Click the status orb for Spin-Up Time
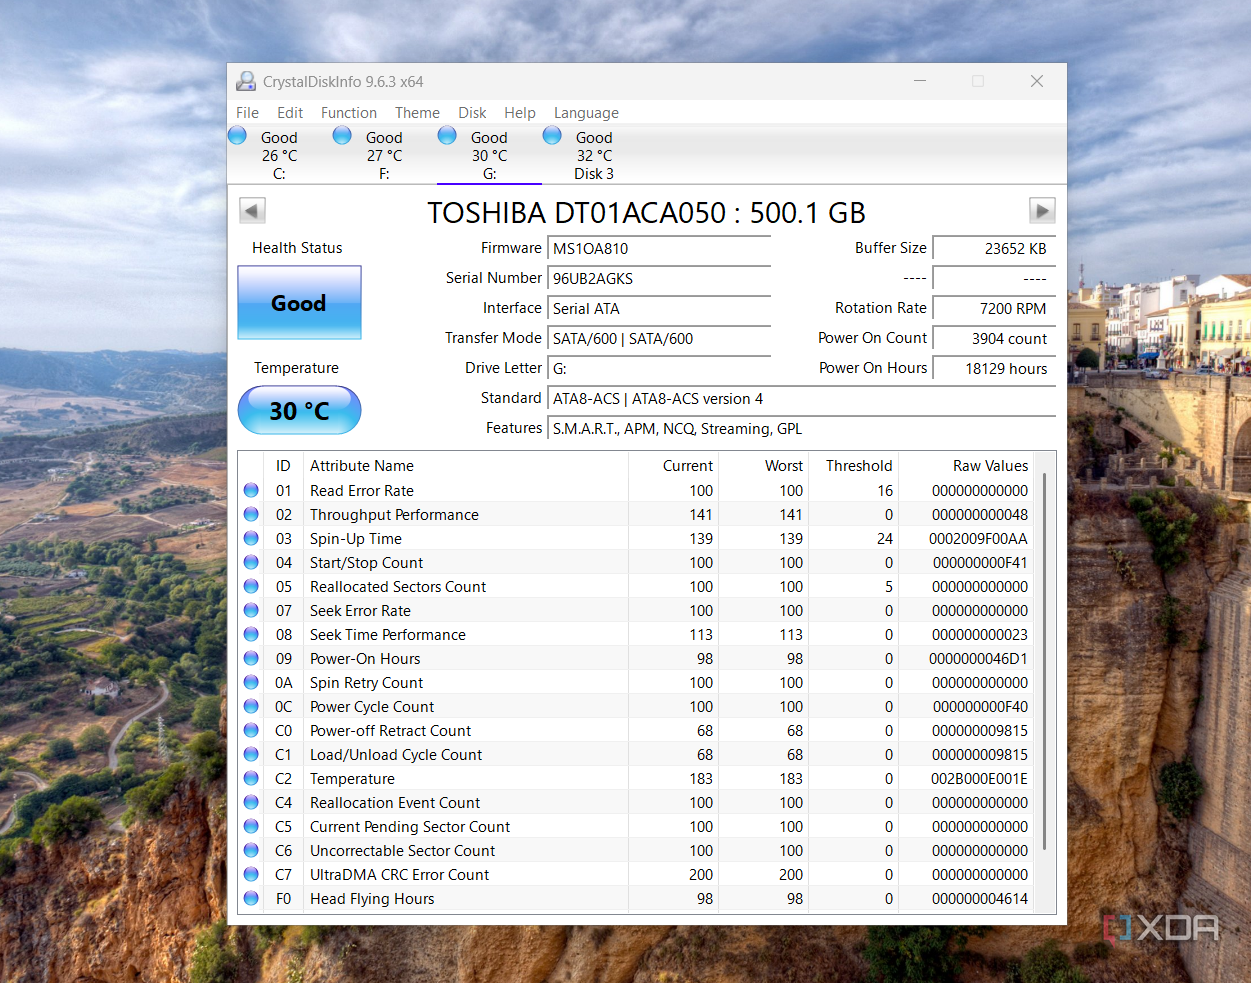The height and width of the screenshot is (983, 1251). 251,538
